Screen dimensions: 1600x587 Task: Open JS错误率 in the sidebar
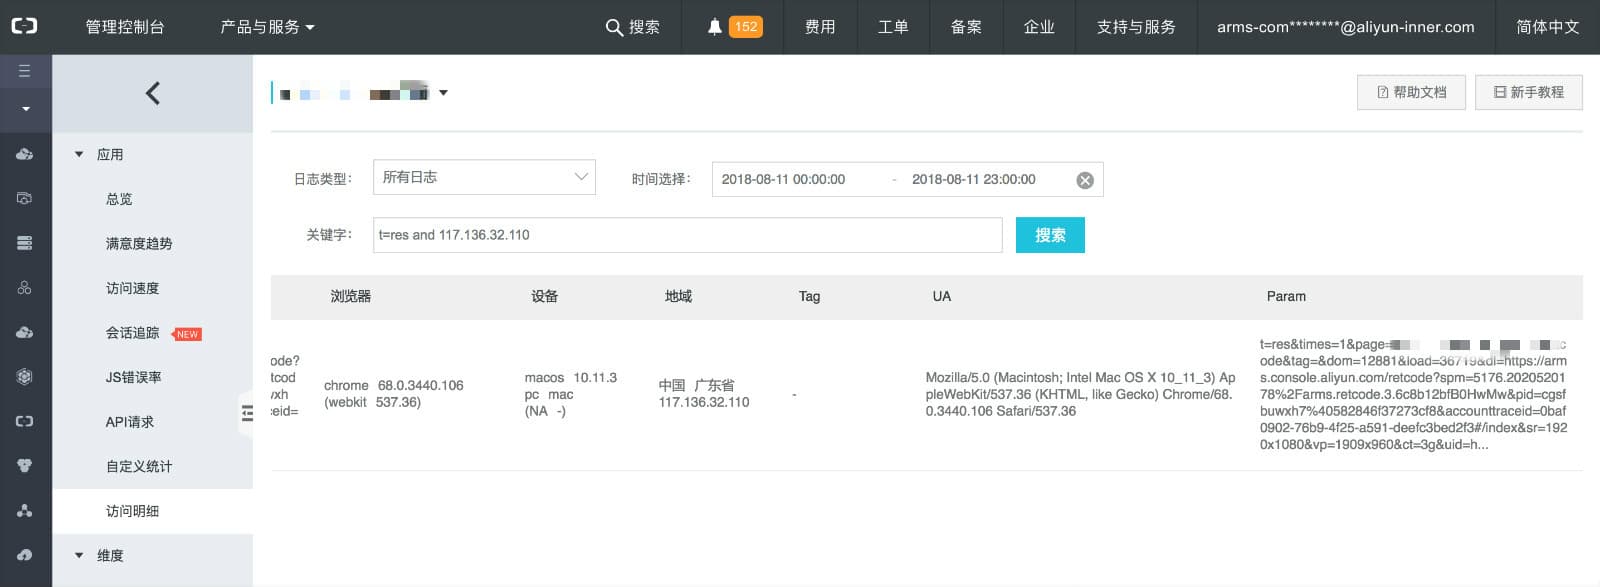pyautogui.click(x=133, y=377)
